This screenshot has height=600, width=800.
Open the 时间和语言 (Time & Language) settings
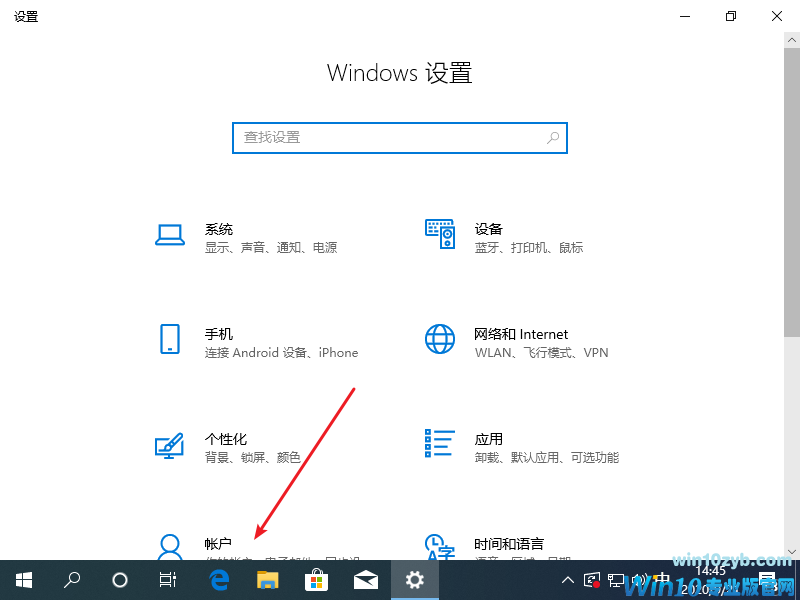pyautogui.click(x=508, y=544)
